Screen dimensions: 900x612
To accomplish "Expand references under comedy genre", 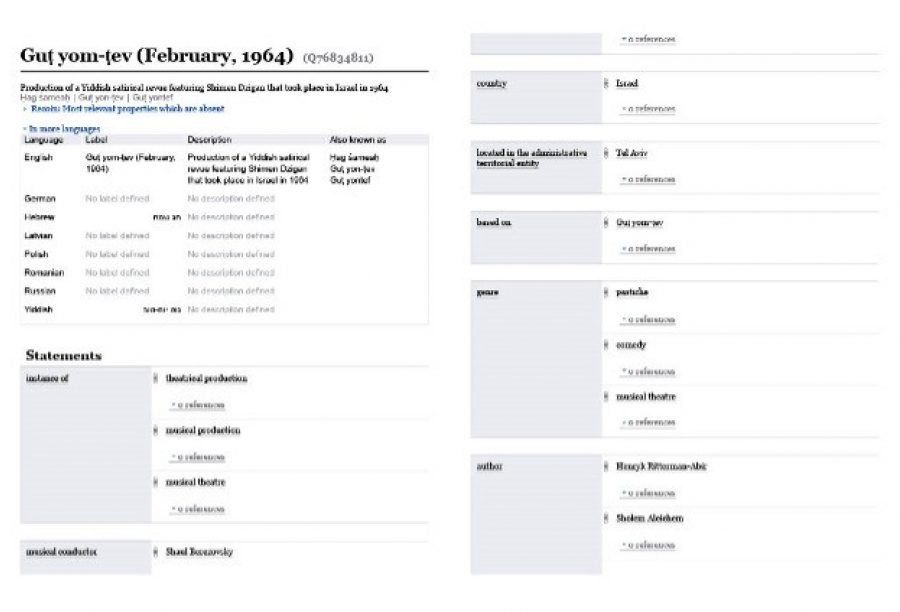I will tap(648, 372).
